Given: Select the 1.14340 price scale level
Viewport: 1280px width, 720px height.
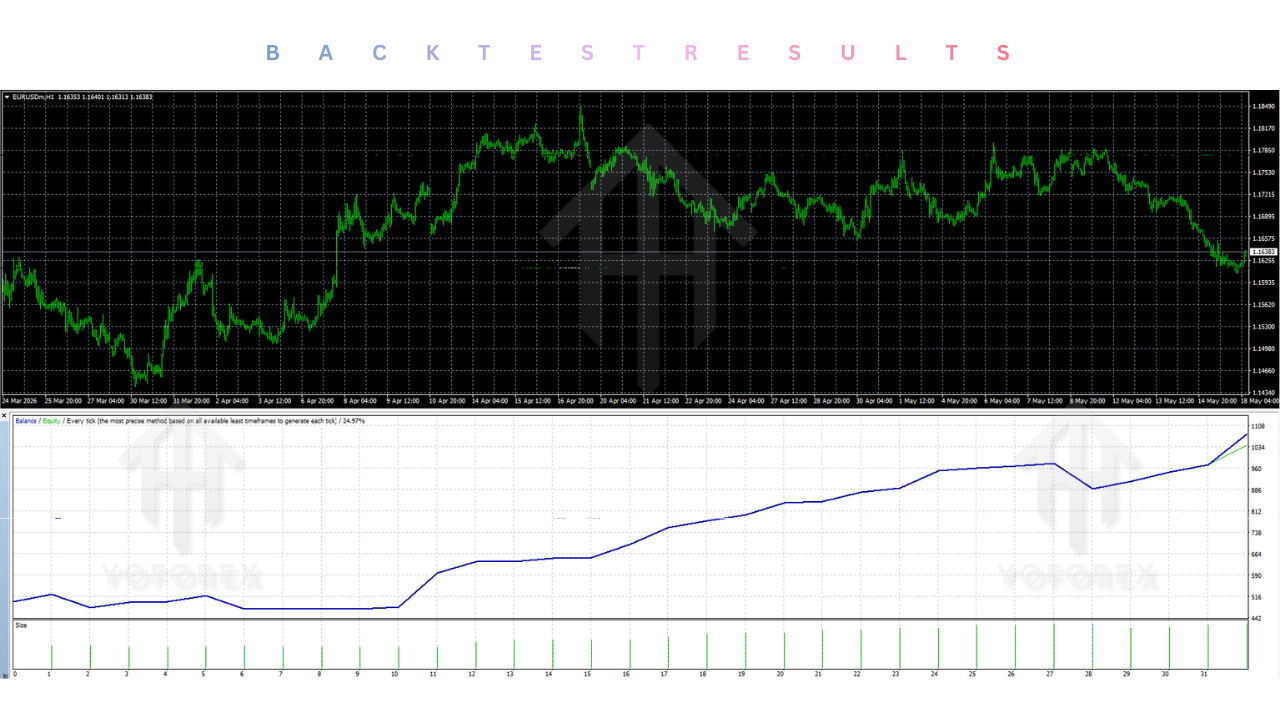Looking at the screenshot, I should [x=1264, y=392].
